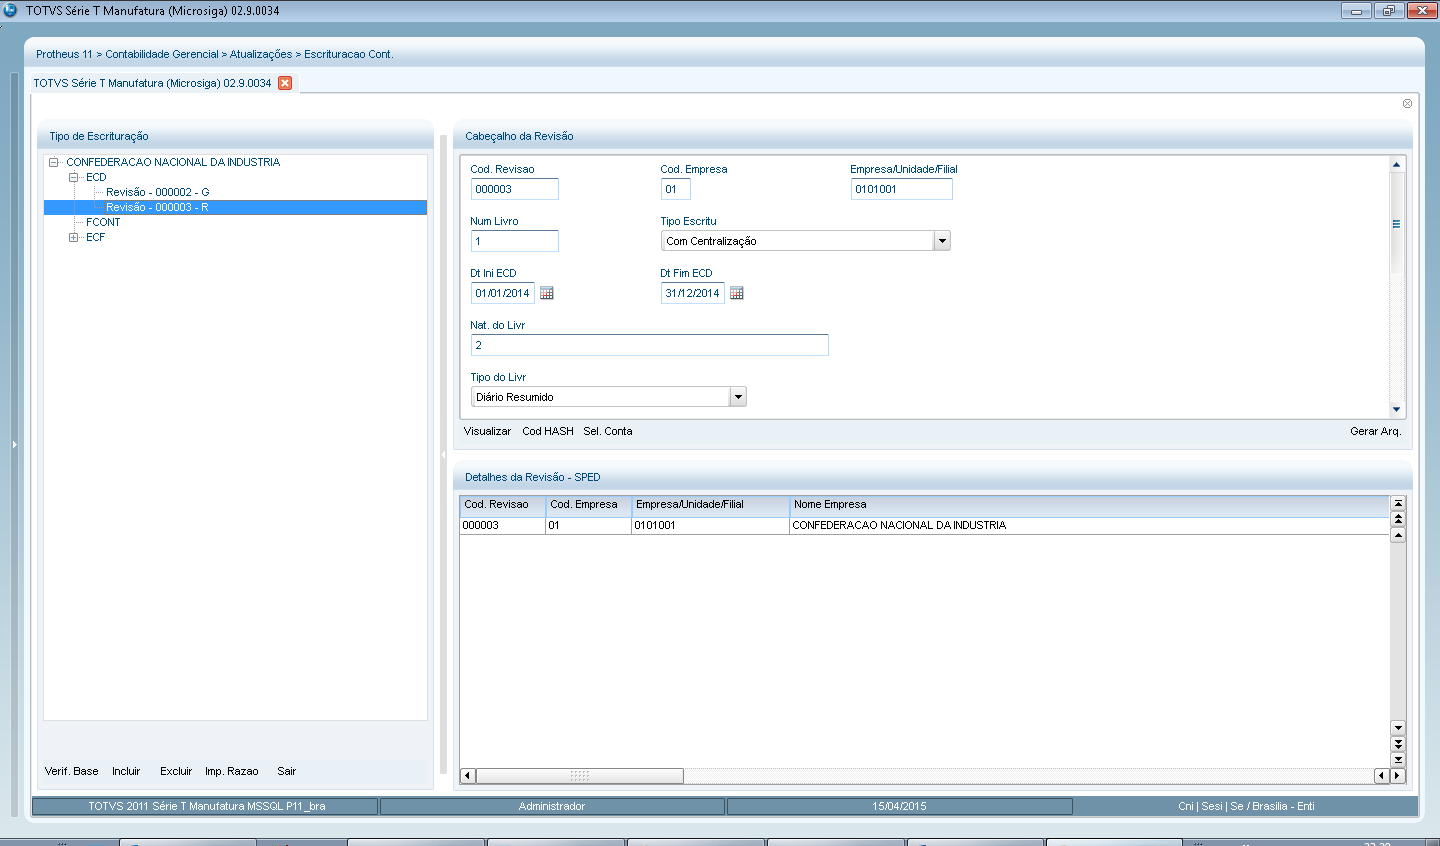
Task: Click the small close icon at panel top-right
Action: (x=1407, y=104)
